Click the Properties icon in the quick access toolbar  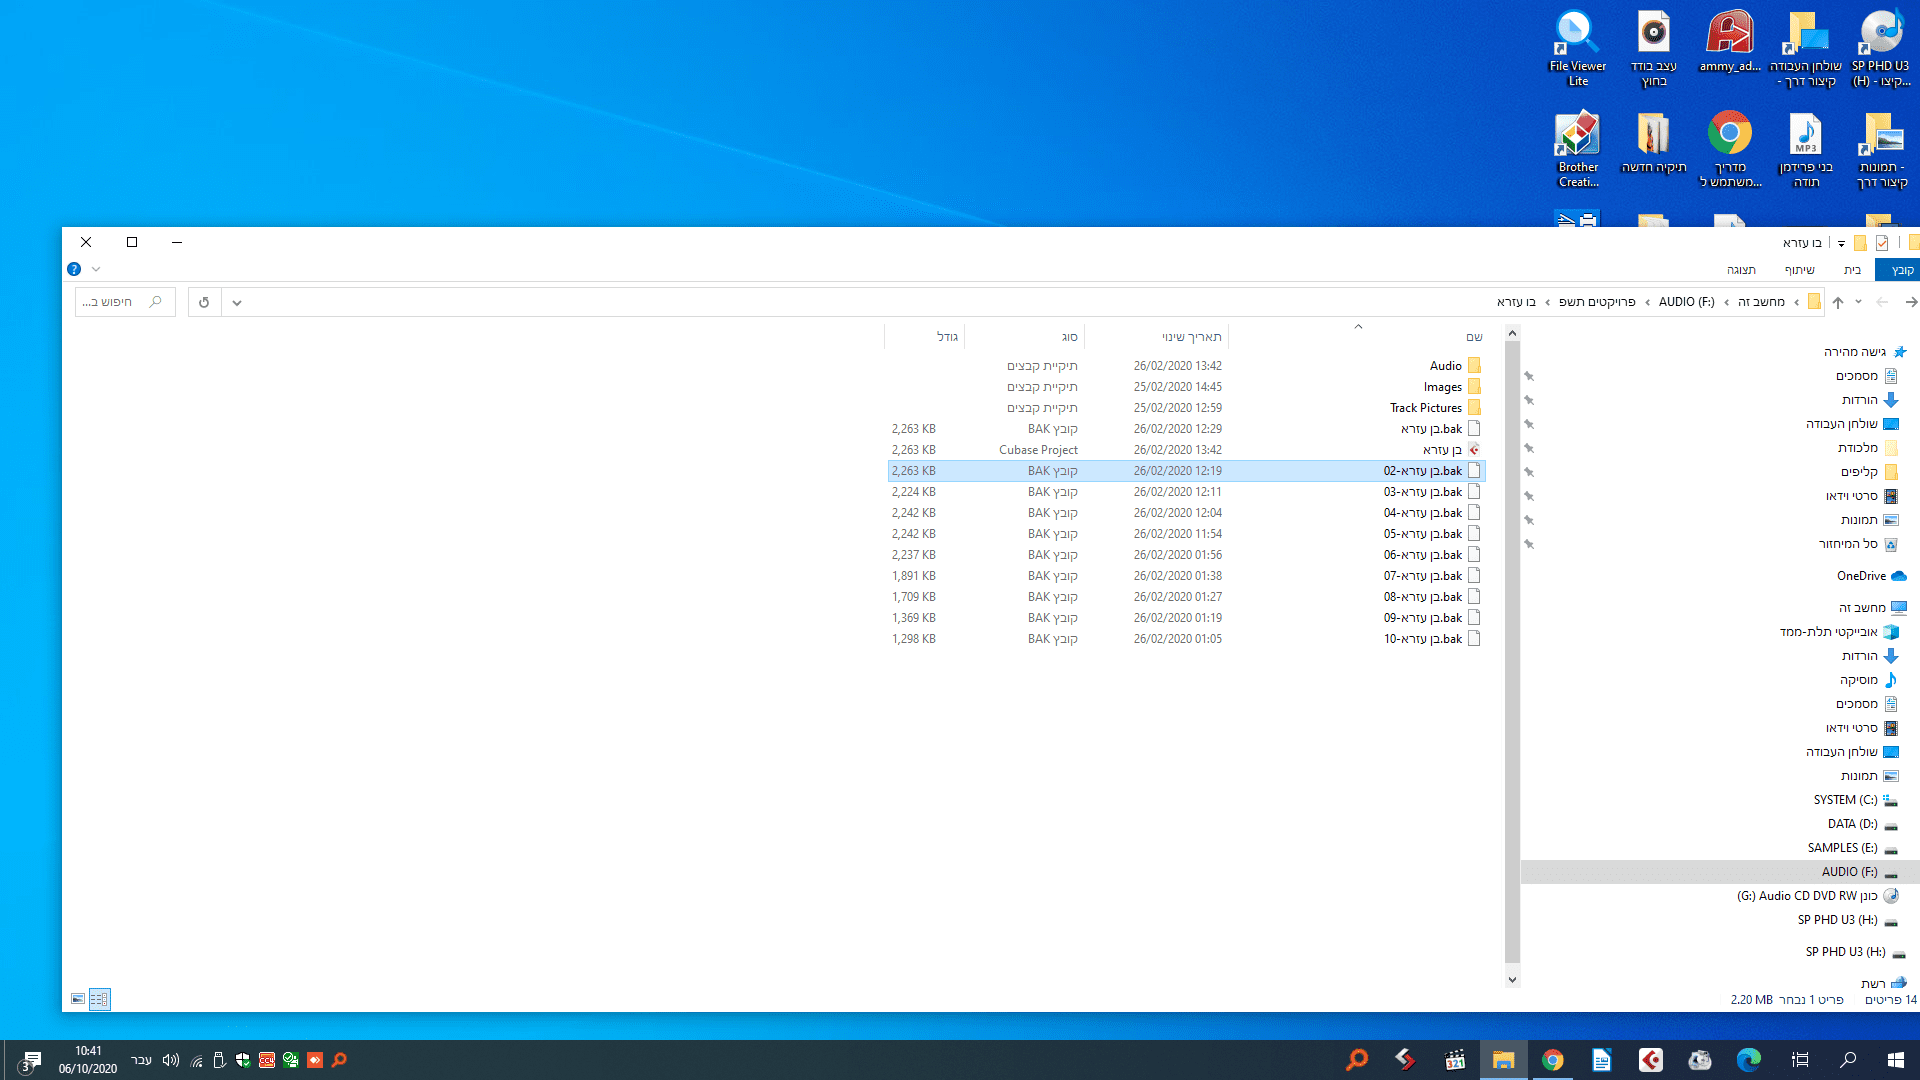coord(1882,243)
